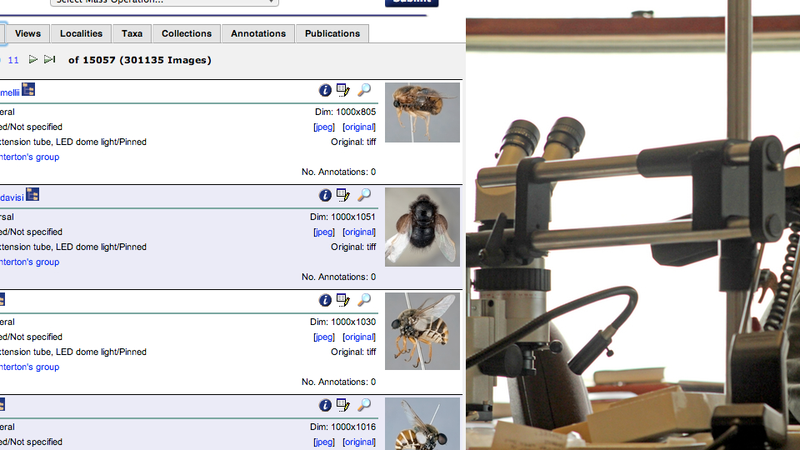
Task: Go to the Annotations tab
Action: 258,34
